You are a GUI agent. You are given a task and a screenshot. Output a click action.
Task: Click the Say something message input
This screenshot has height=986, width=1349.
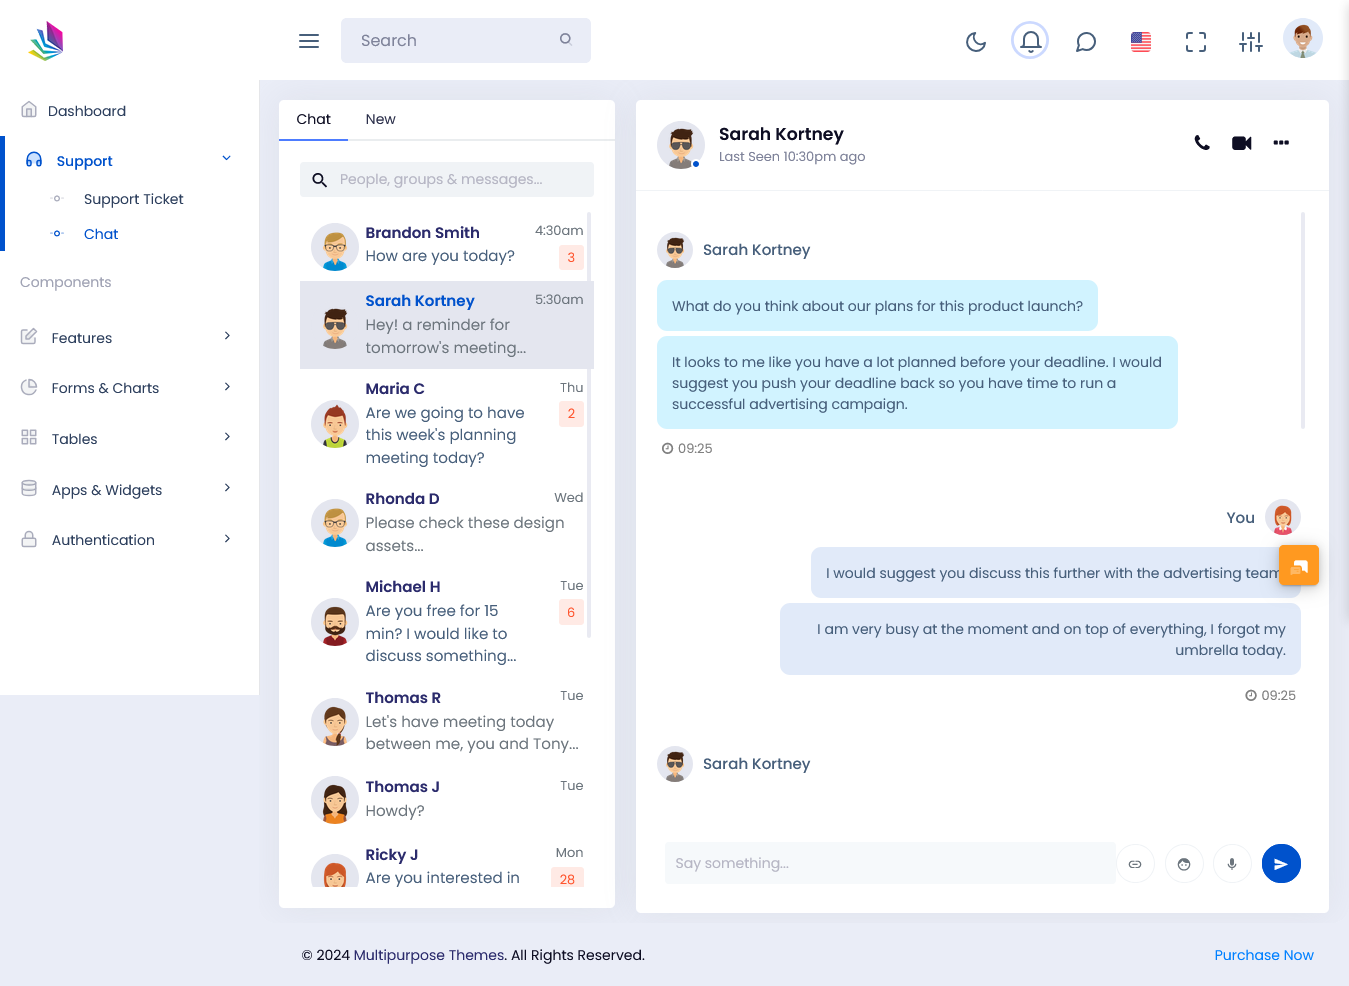[889, 863]
